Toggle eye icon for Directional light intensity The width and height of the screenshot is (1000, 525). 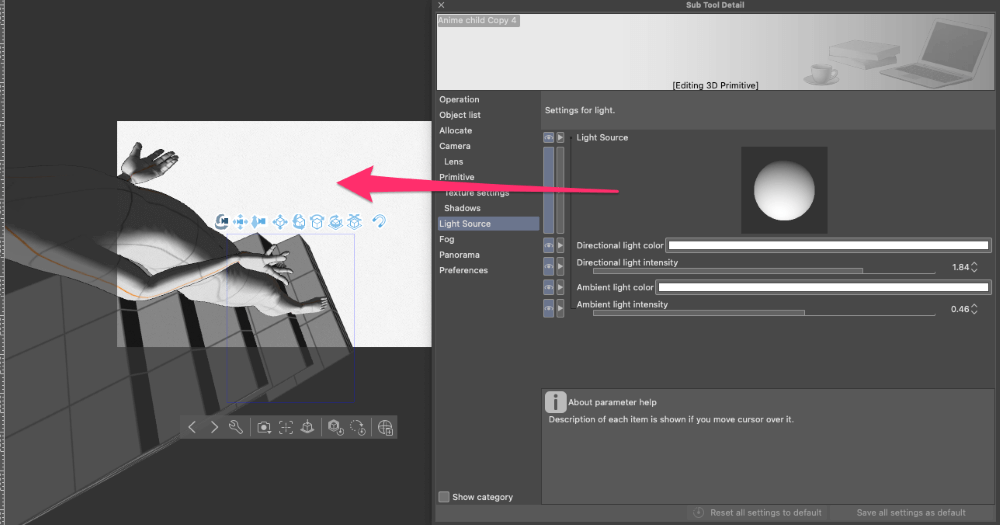click(x=548, y=266)
